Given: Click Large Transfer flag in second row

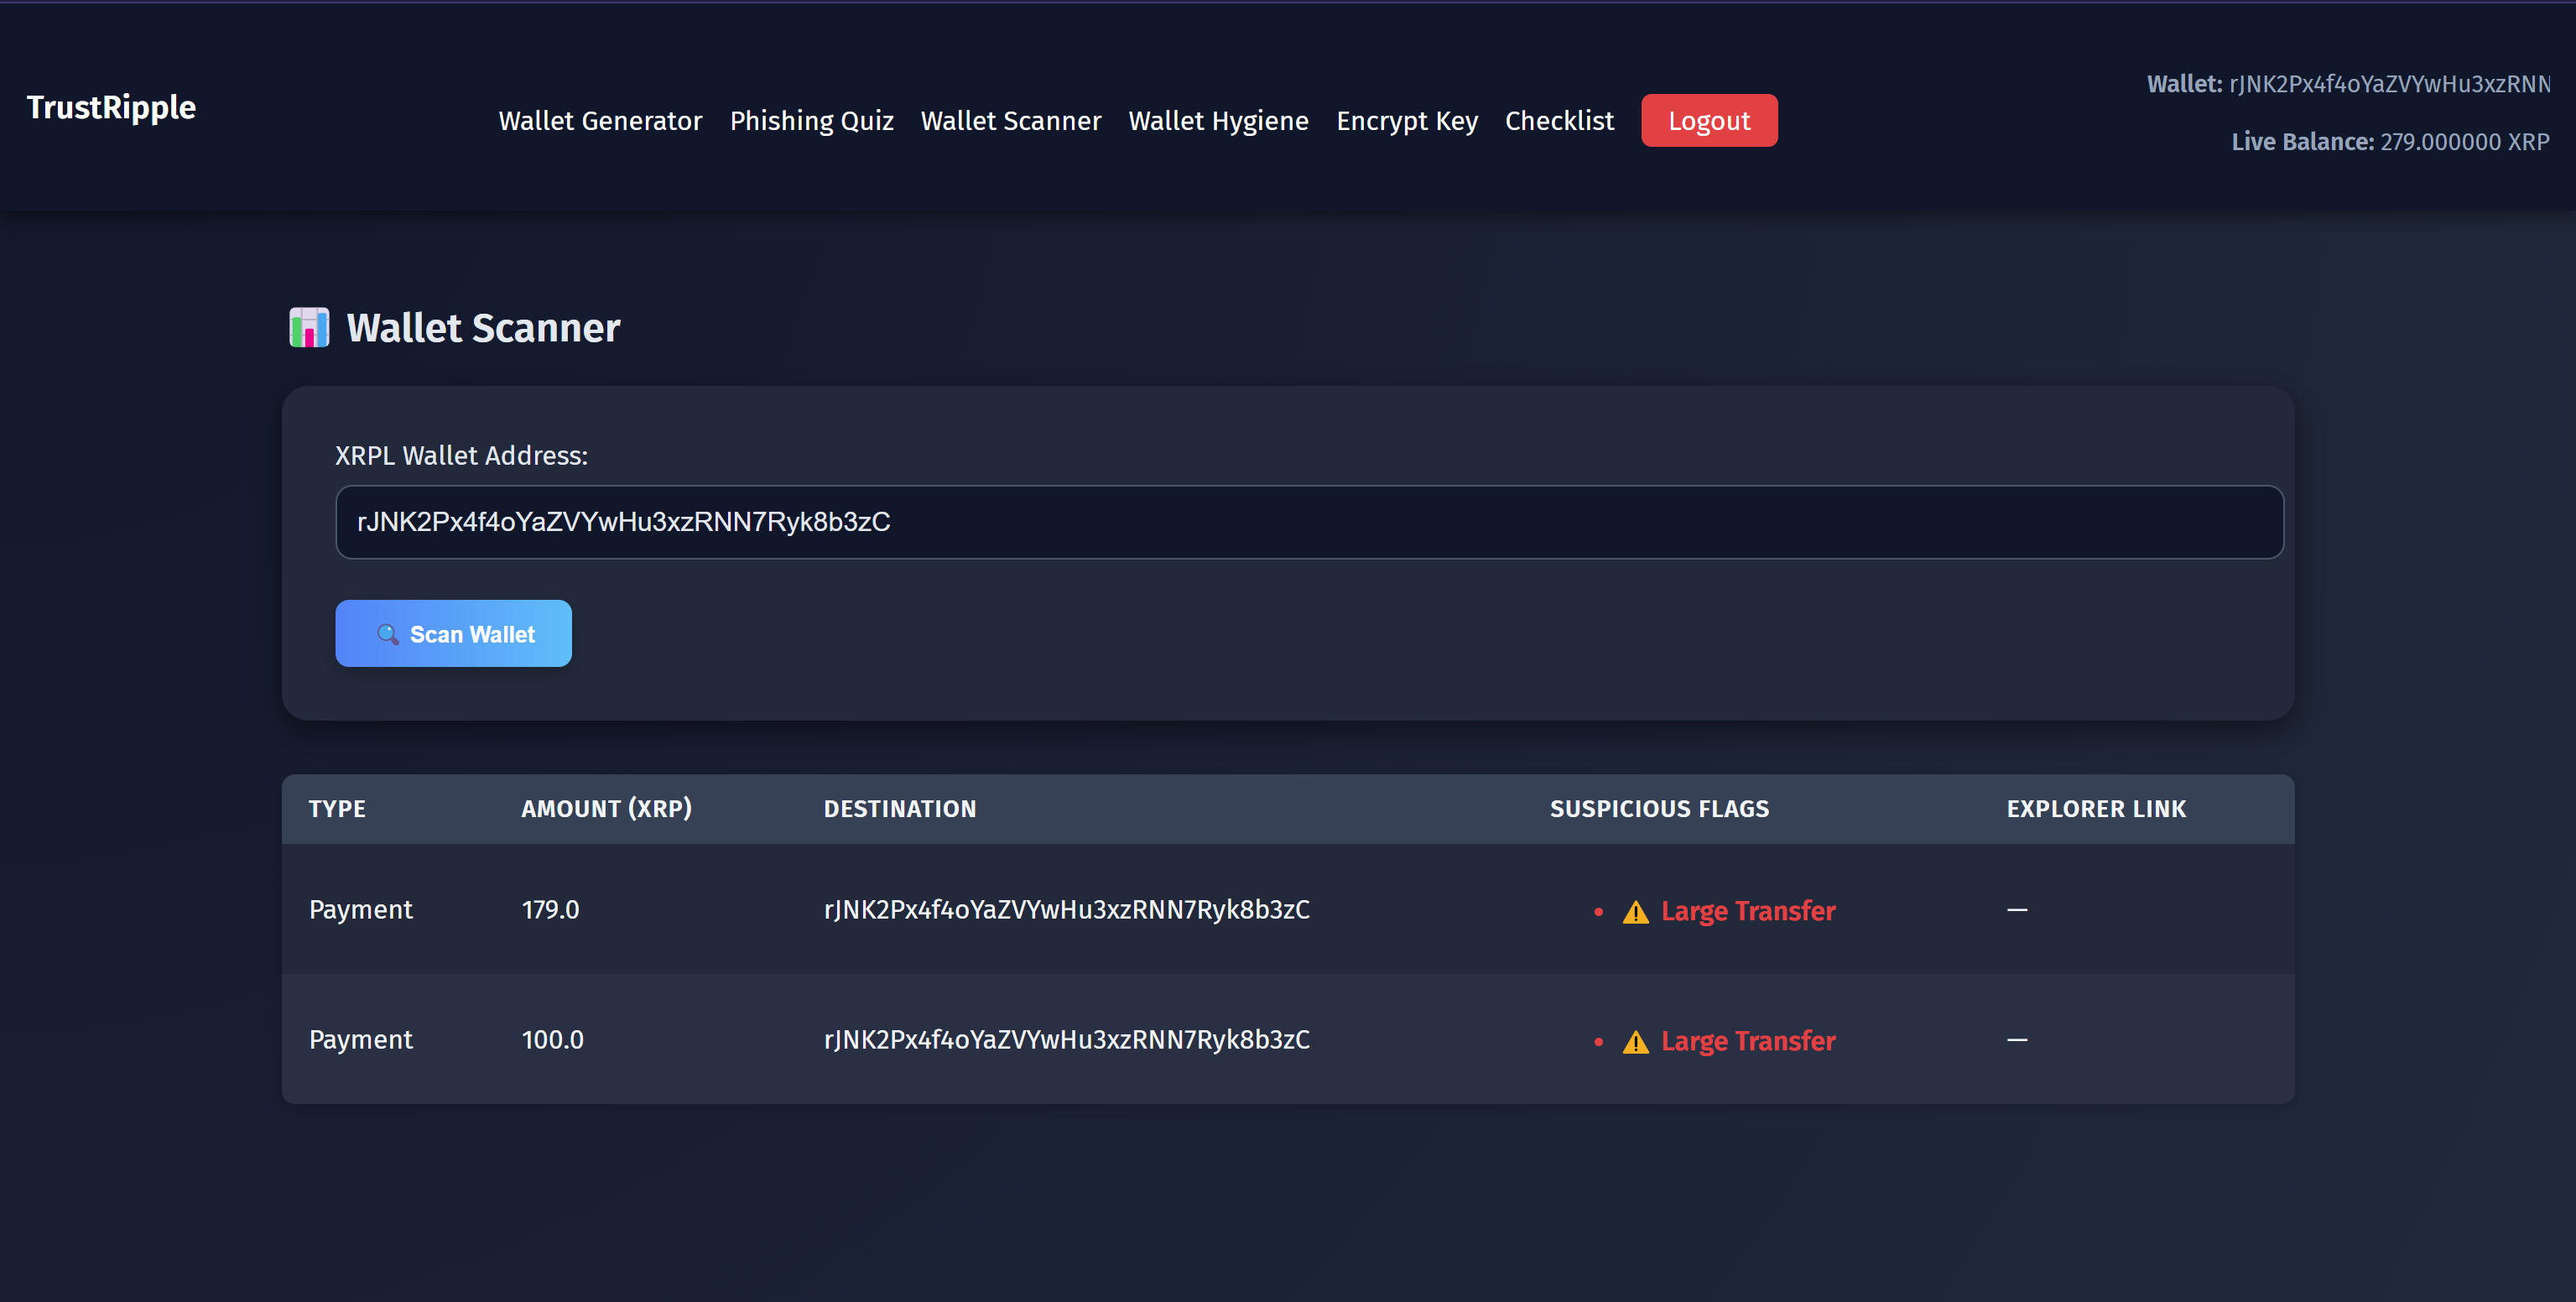Looking at the screenshot, I should (1747, 1041).
